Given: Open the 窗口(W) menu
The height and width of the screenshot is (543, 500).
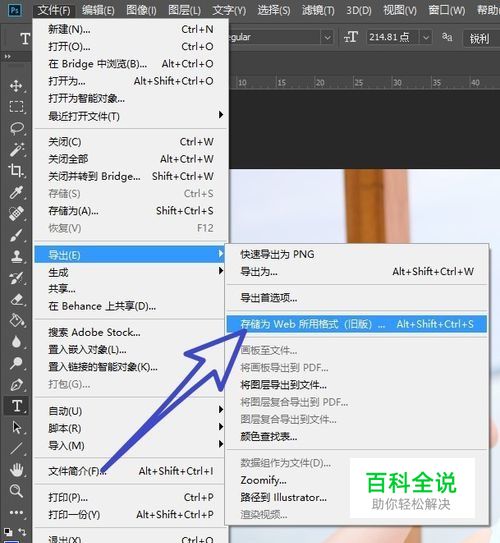Looking at the screenshot, I should (x=447, y=10).
